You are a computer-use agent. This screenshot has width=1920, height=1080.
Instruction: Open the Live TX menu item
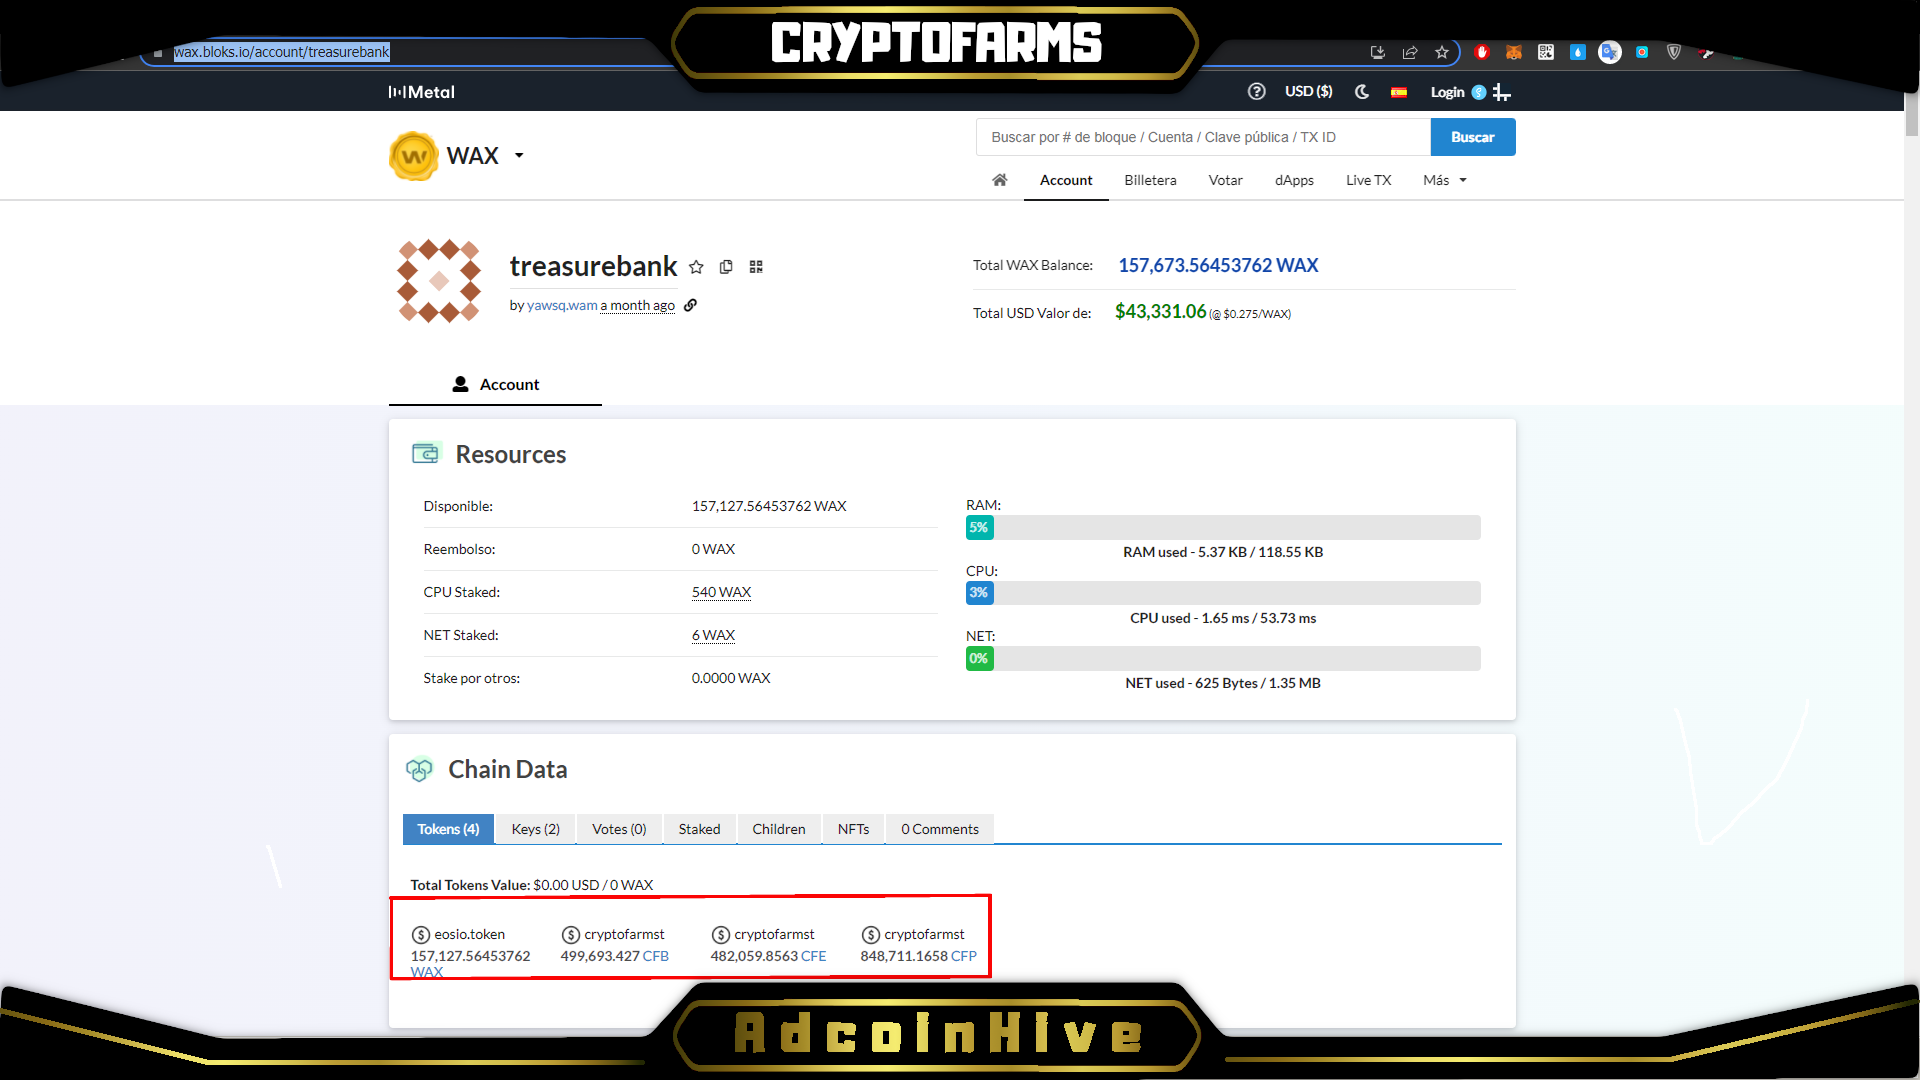[1368, 180]
